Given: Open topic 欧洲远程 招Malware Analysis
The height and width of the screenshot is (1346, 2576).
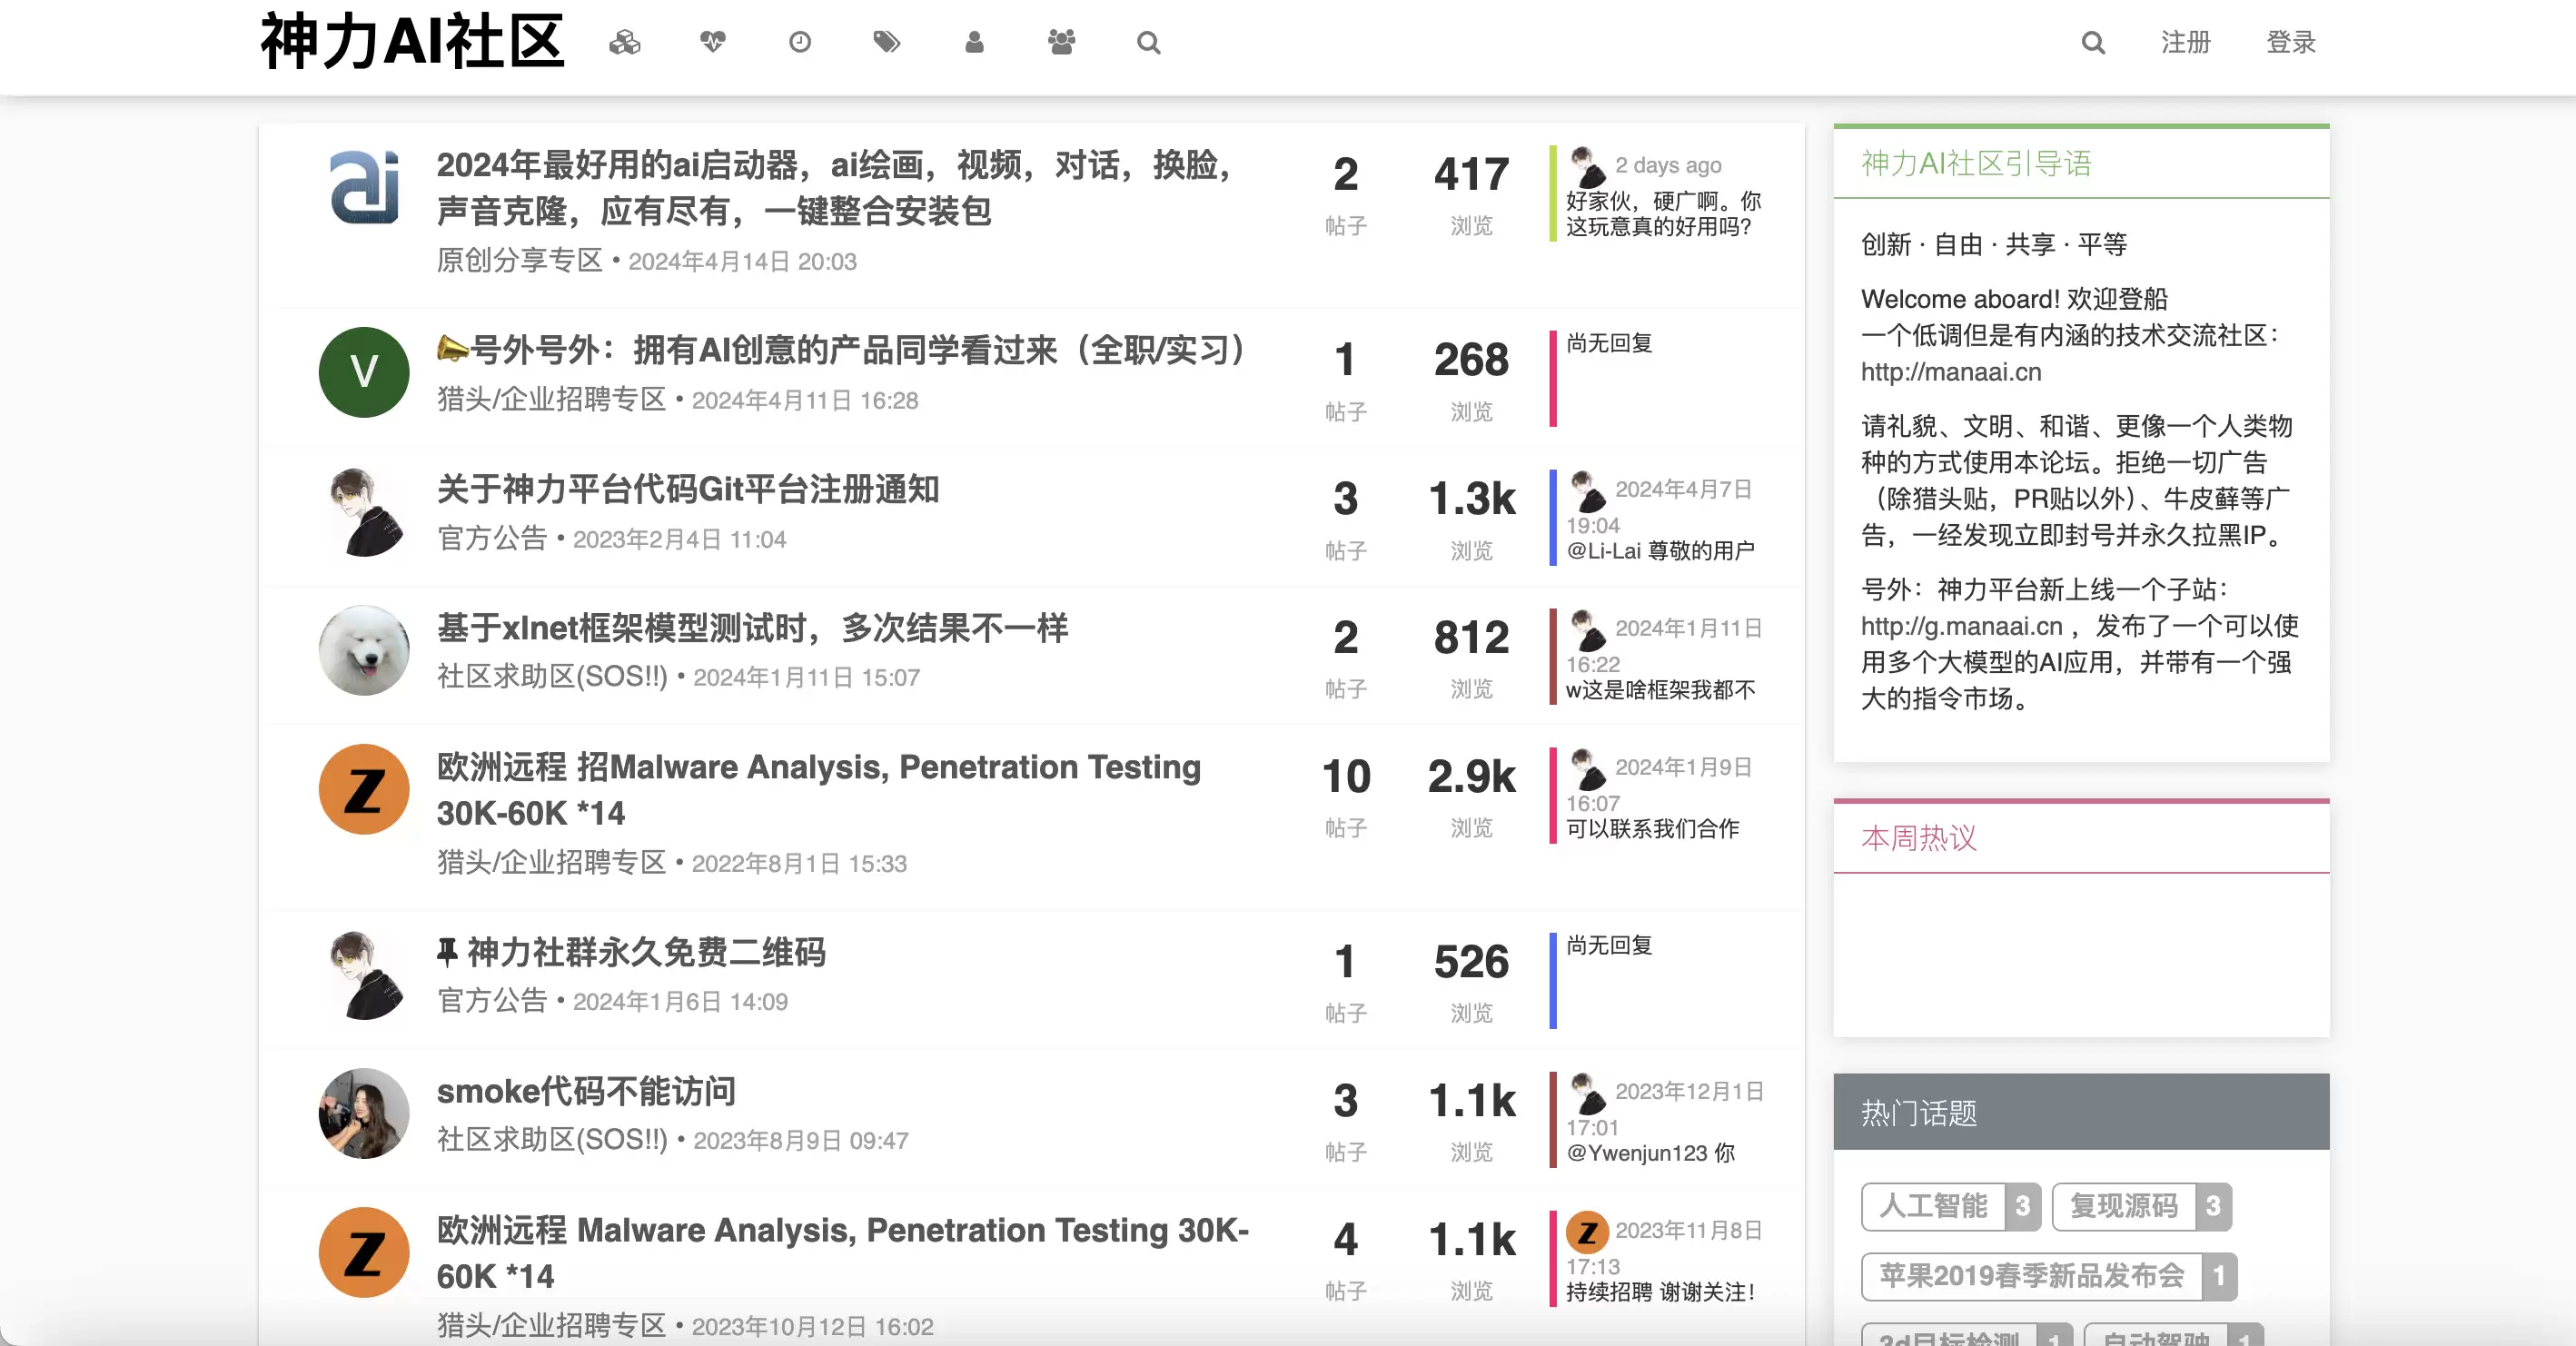Looking at the screenshot, I should (x=819, y=789).
